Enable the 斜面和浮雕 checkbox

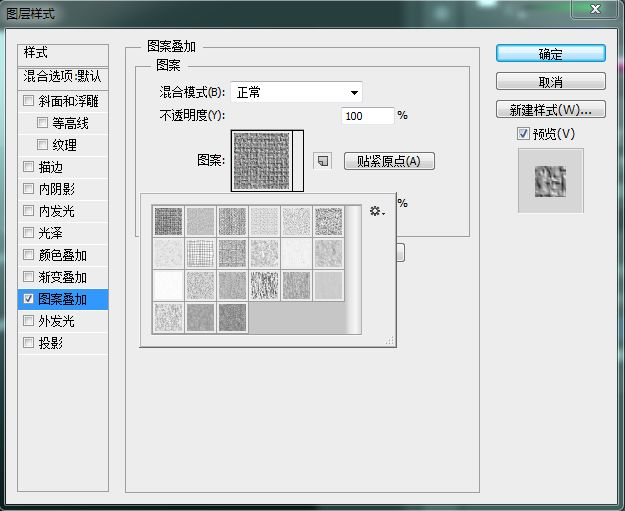point(28,101)
